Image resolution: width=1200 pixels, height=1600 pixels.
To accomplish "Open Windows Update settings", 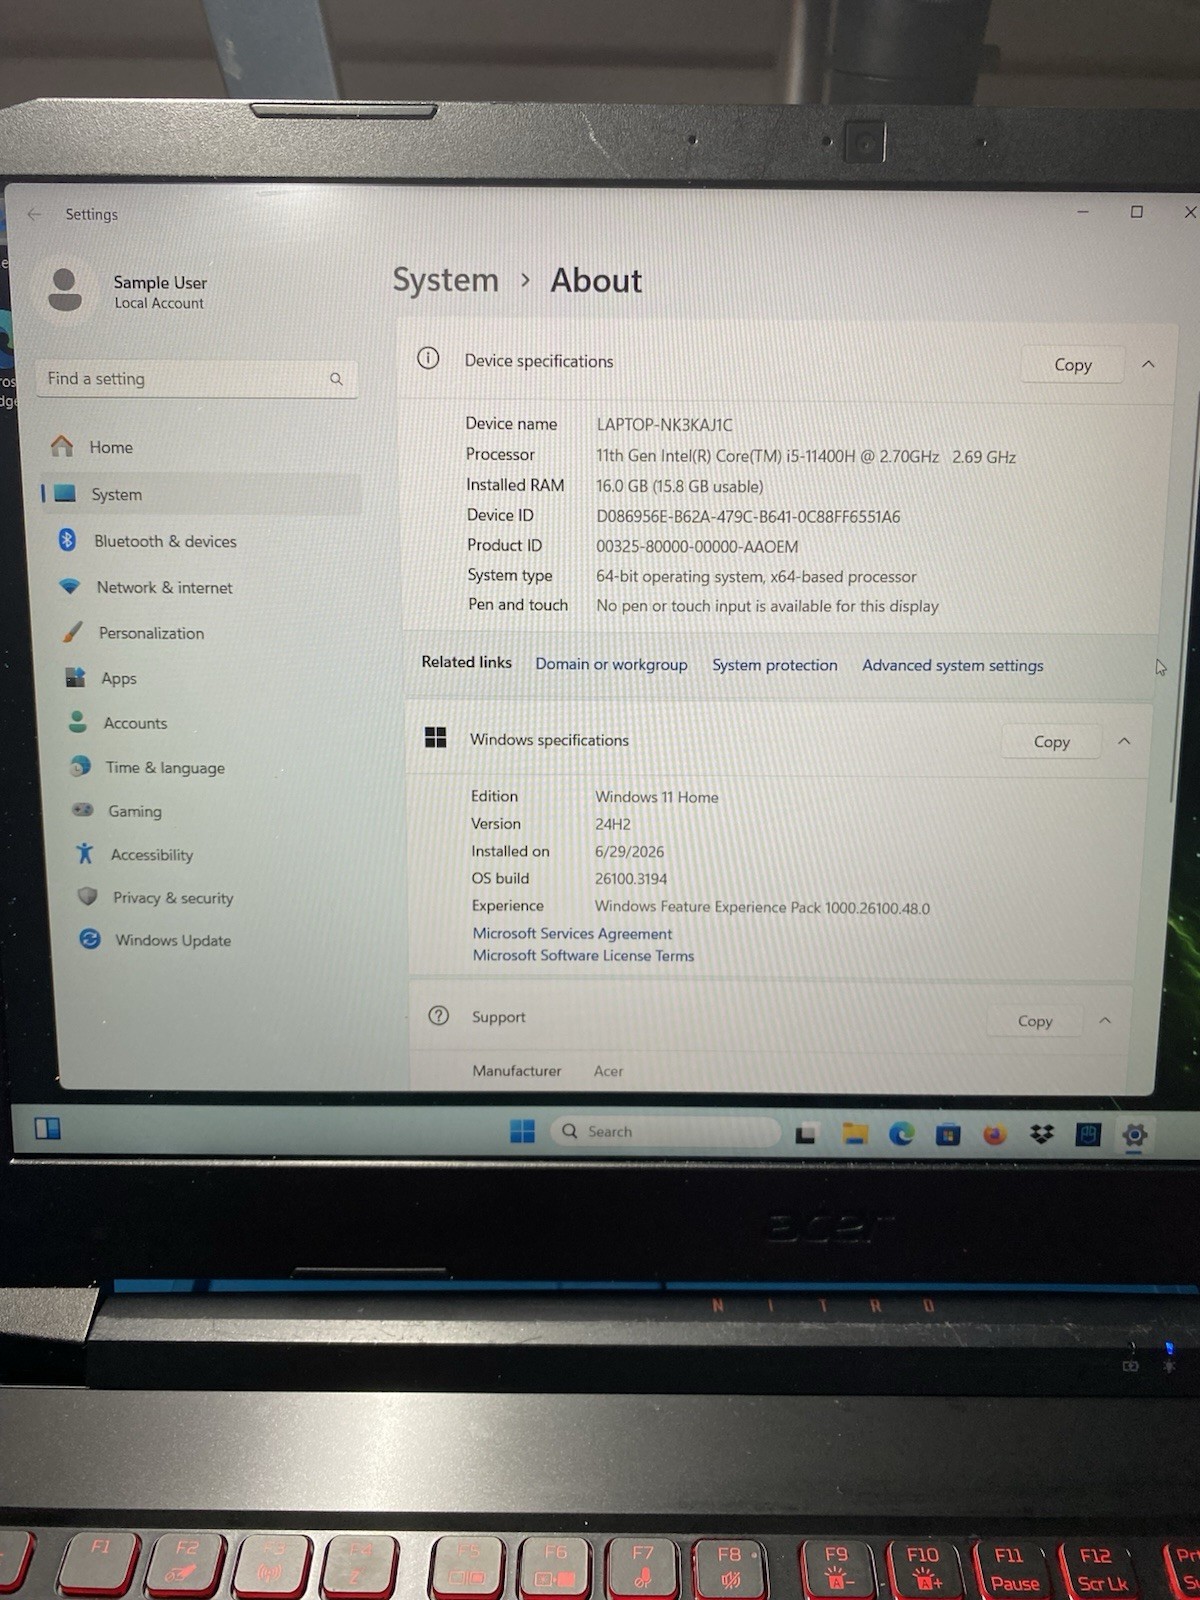I will tap(173, 940).
